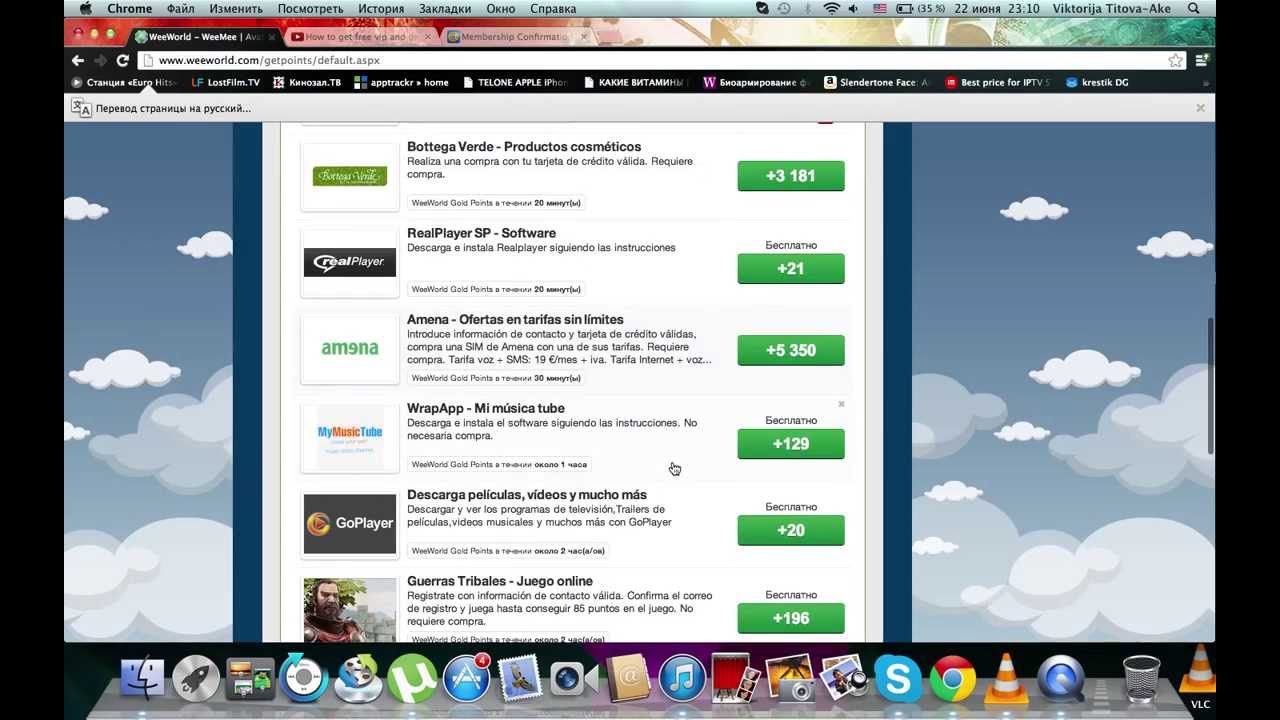The image size is (1280, 720).
Task: Launch FaceTime from the dock
Action: pyautogui.click(x=574, y=679)
